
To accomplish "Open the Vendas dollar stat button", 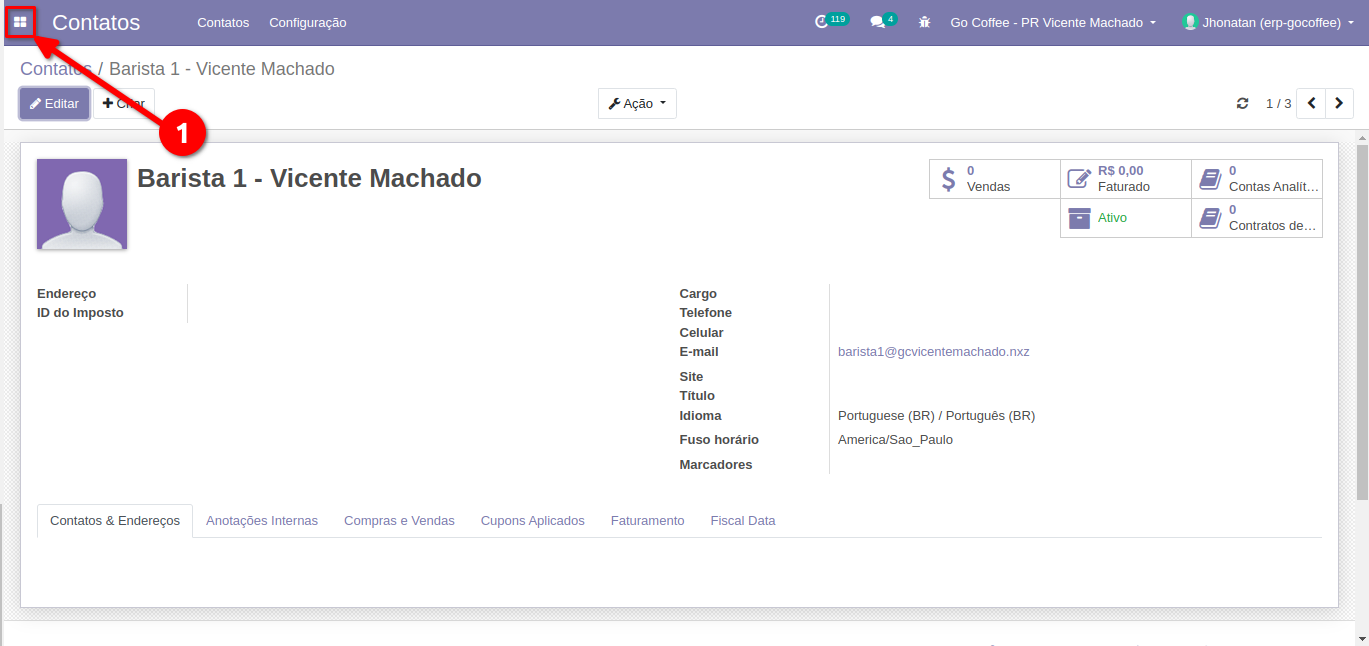I will (x=994, y=179).
